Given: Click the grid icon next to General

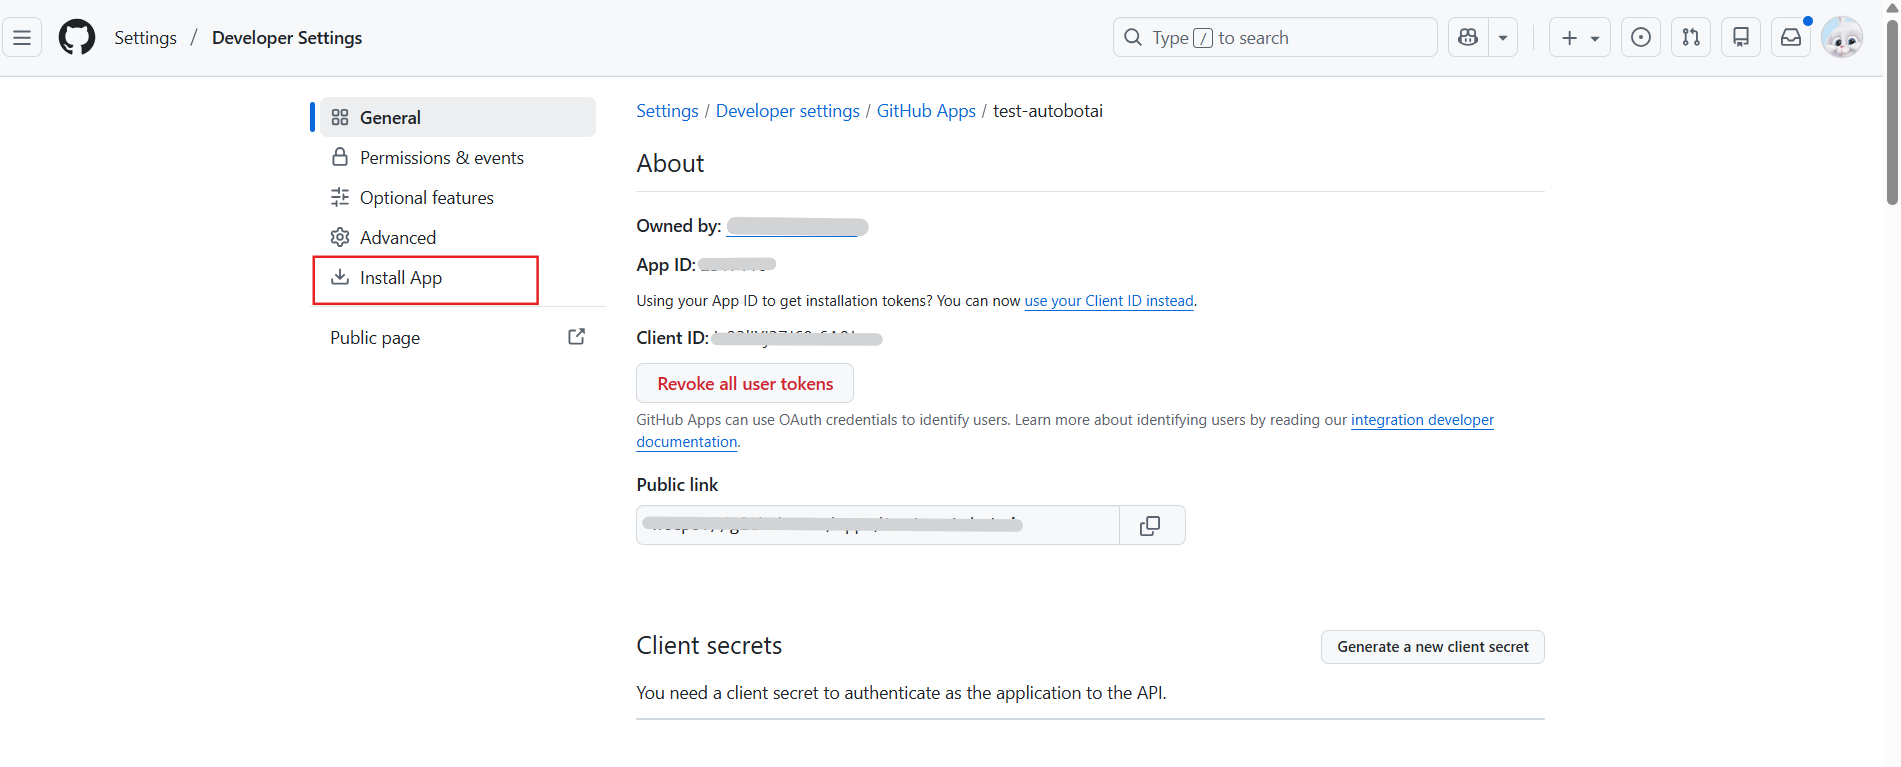Looking at the screenshot, I should pos(340,117).
